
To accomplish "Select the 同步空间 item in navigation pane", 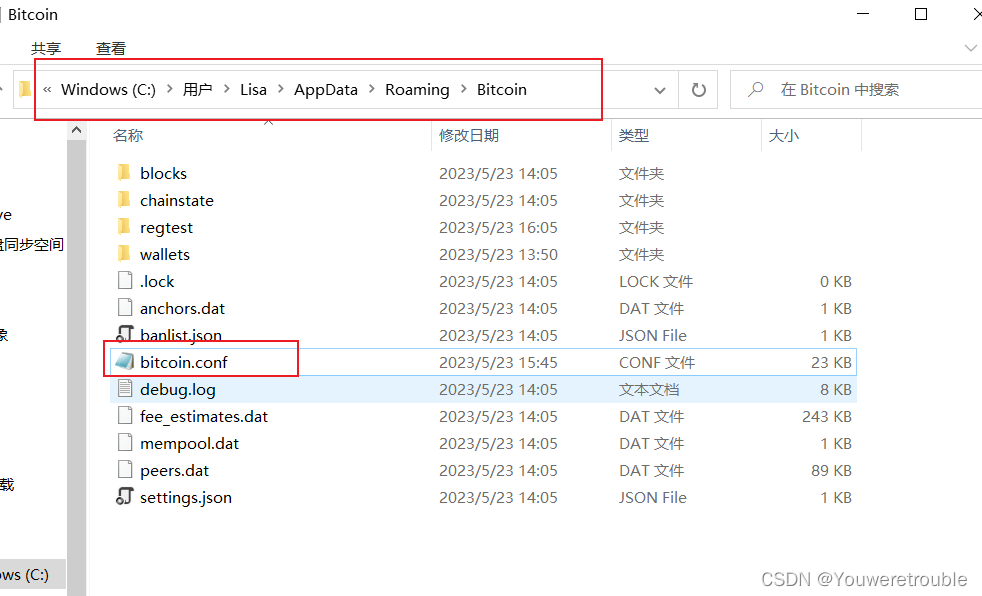I will point(31,244).
